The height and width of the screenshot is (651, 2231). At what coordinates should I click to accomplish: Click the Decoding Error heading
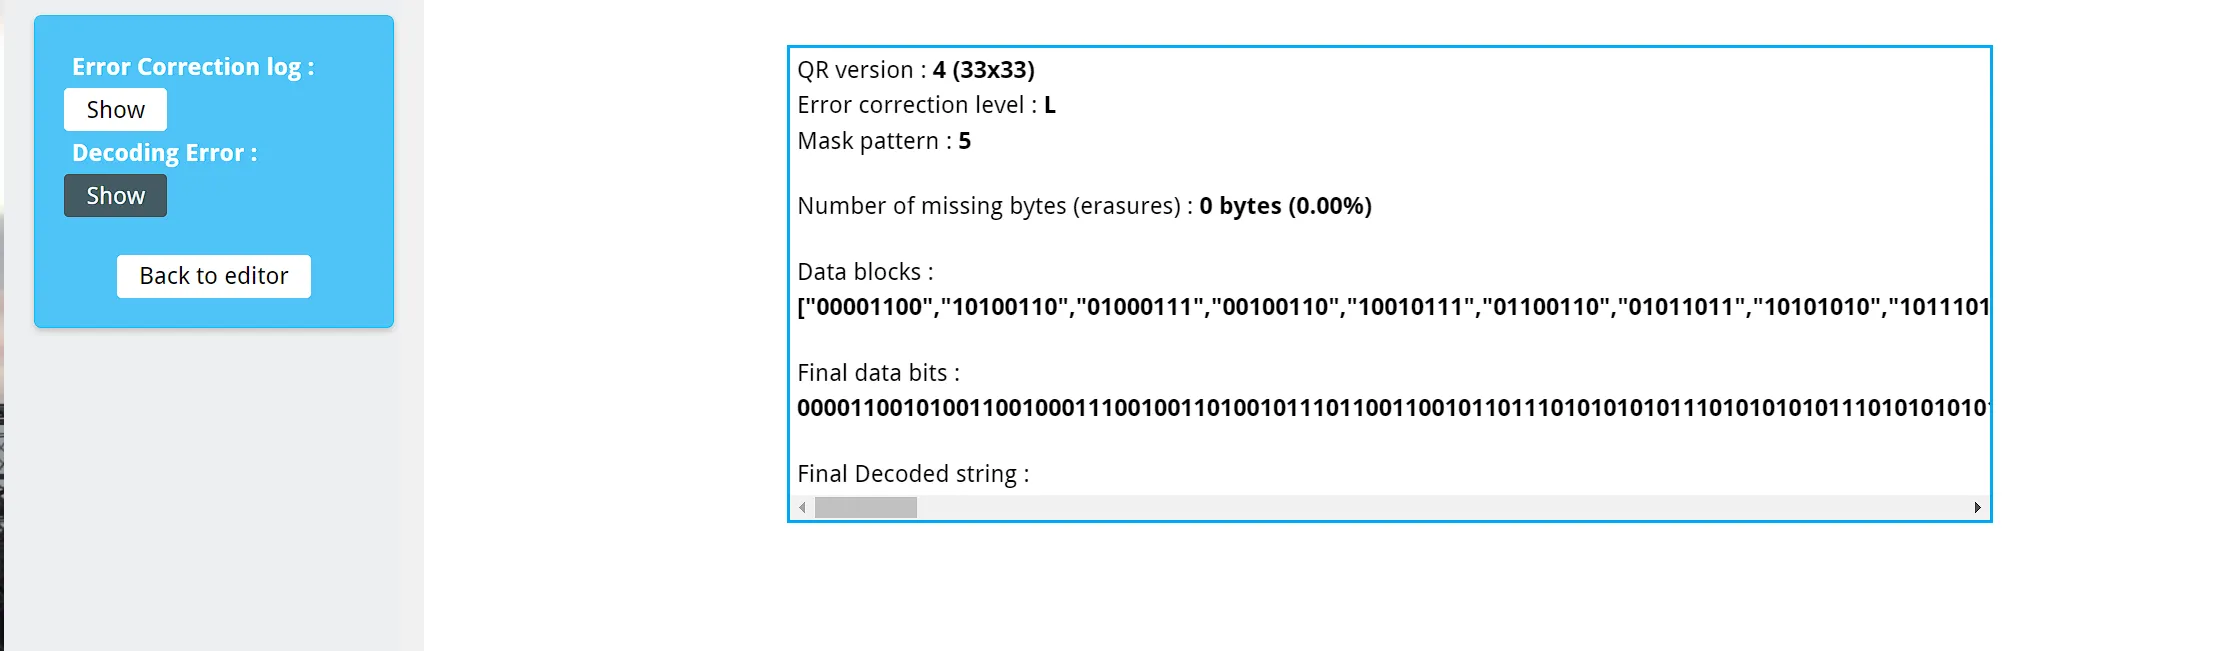(x=164, y=152)
